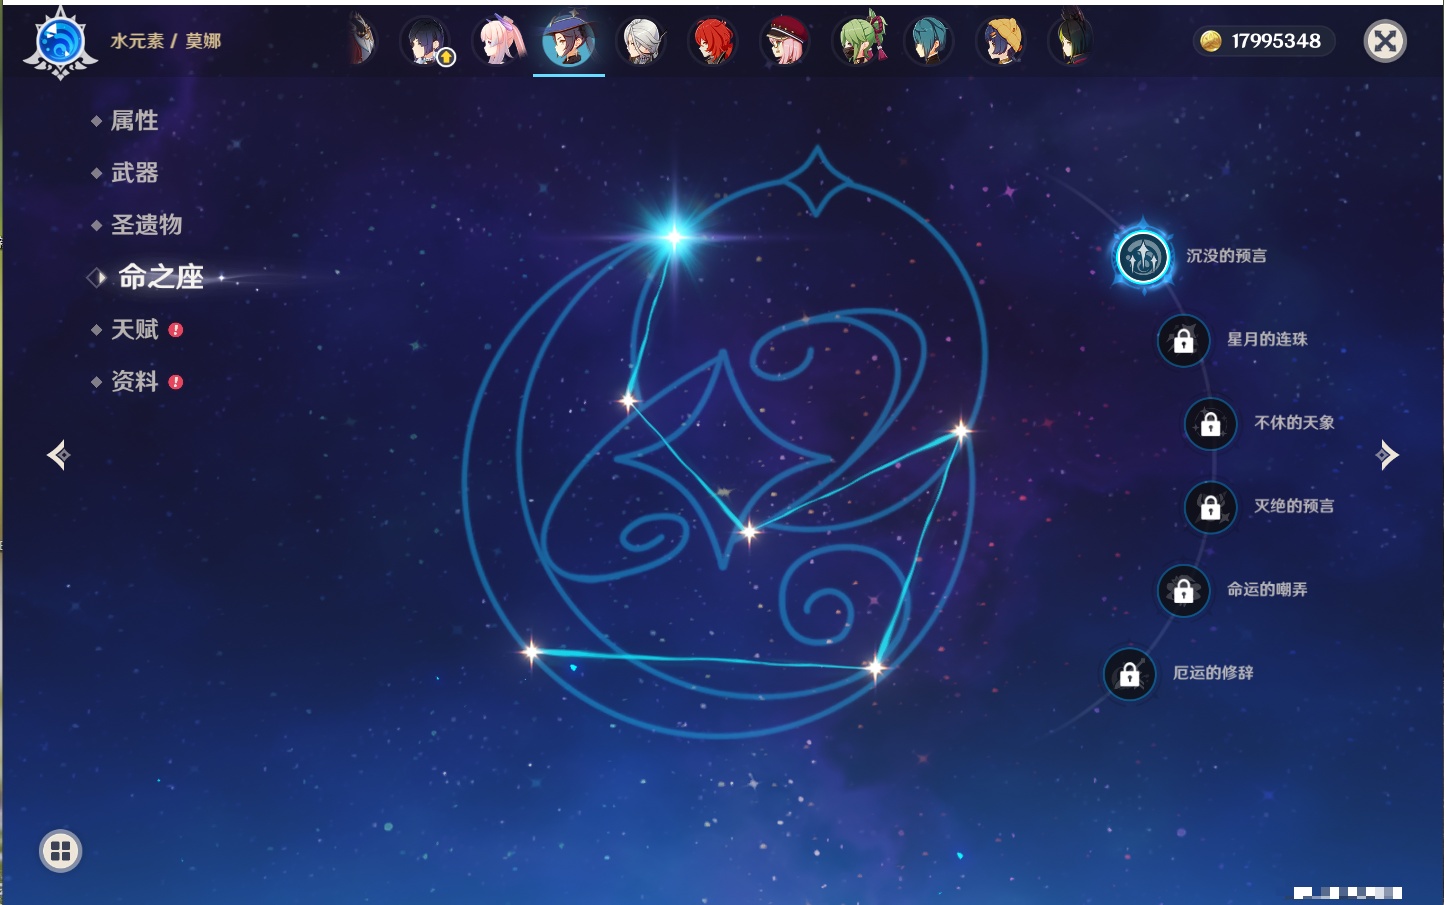Select the dark-haired portrait with the upgrade arrow
The image size is (1444, 905).
[x=427, y=41]
